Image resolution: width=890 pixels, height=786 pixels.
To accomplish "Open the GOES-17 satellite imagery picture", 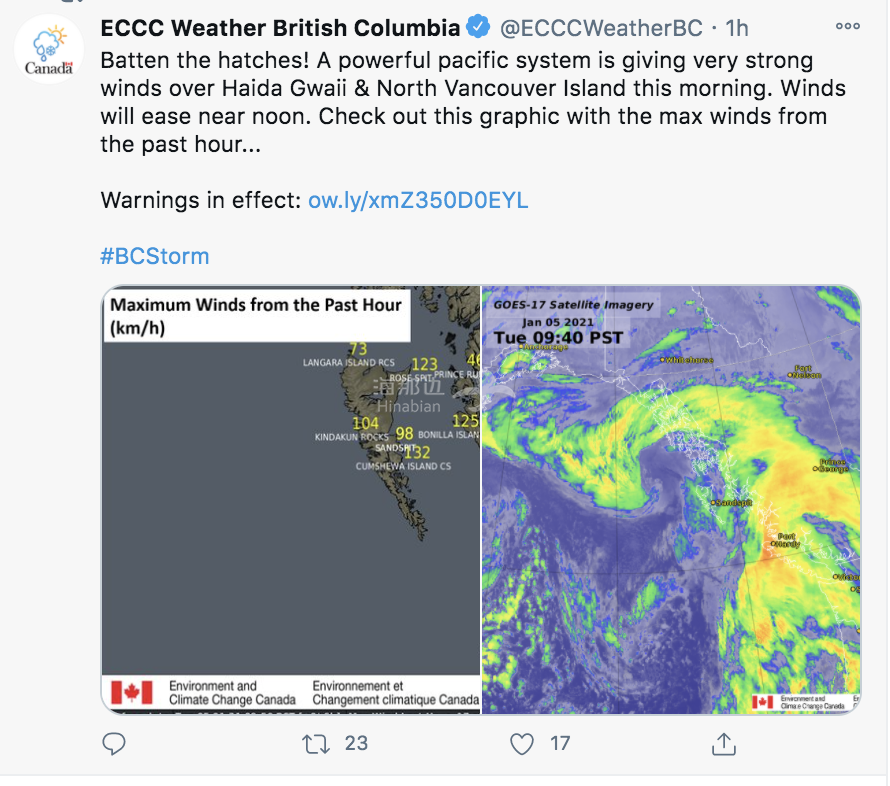I will pos(671,499).
